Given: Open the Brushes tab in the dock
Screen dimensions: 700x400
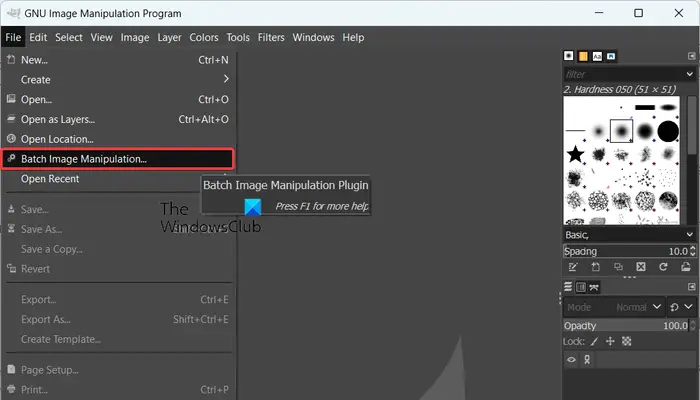Looking at the screenshot, I should (568, 56).
